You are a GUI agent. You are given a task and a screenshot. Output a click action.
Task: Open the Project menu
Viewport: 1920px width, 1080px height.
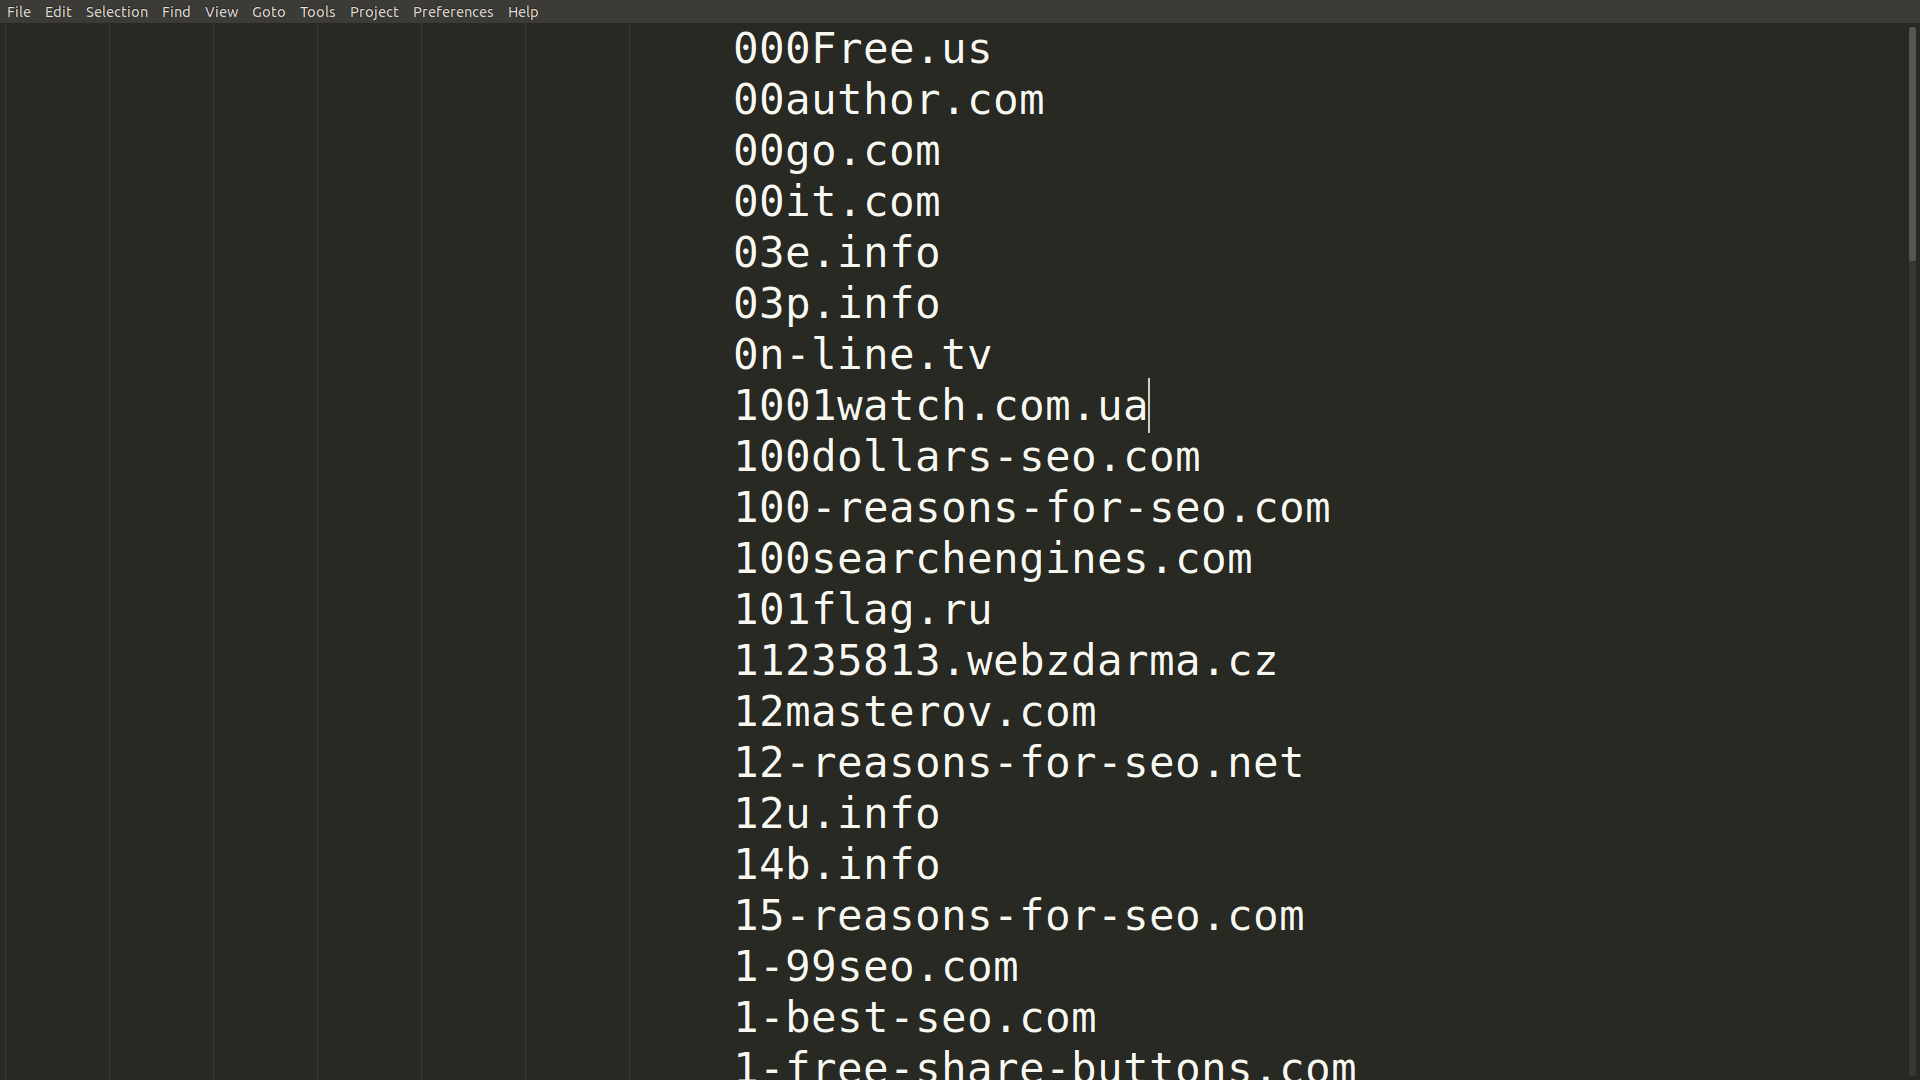[x=374, y=11]
